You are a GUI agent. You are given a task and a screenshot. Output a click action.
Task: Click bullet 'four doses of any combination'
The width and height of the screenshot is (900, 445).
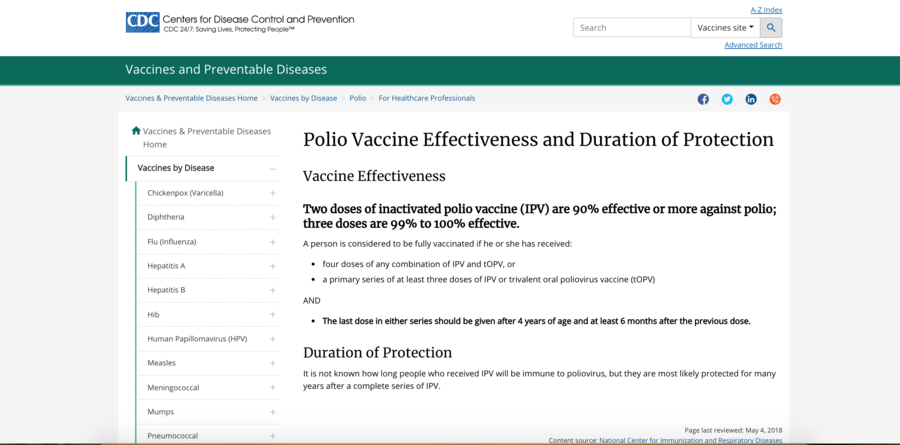click(419, 264)
